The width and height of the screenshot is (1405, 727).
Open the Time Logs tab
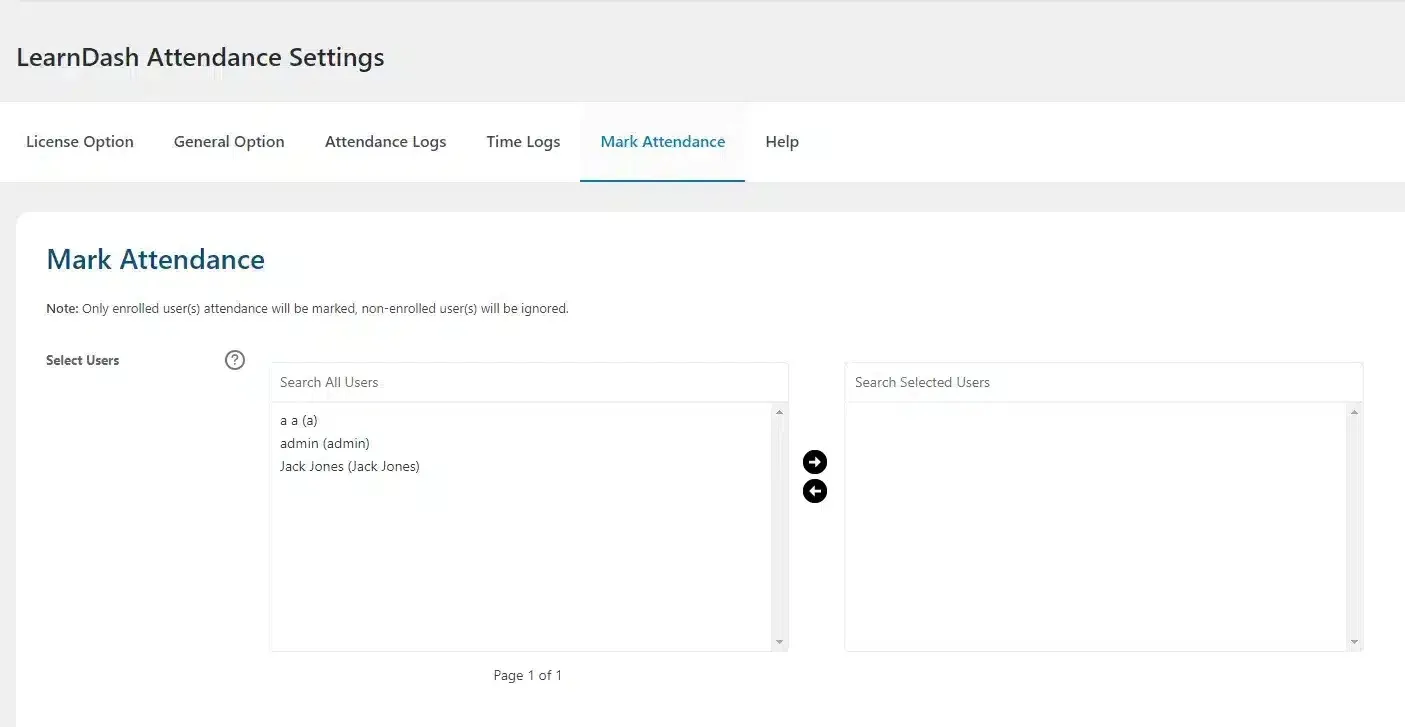[x=522, y=141]
